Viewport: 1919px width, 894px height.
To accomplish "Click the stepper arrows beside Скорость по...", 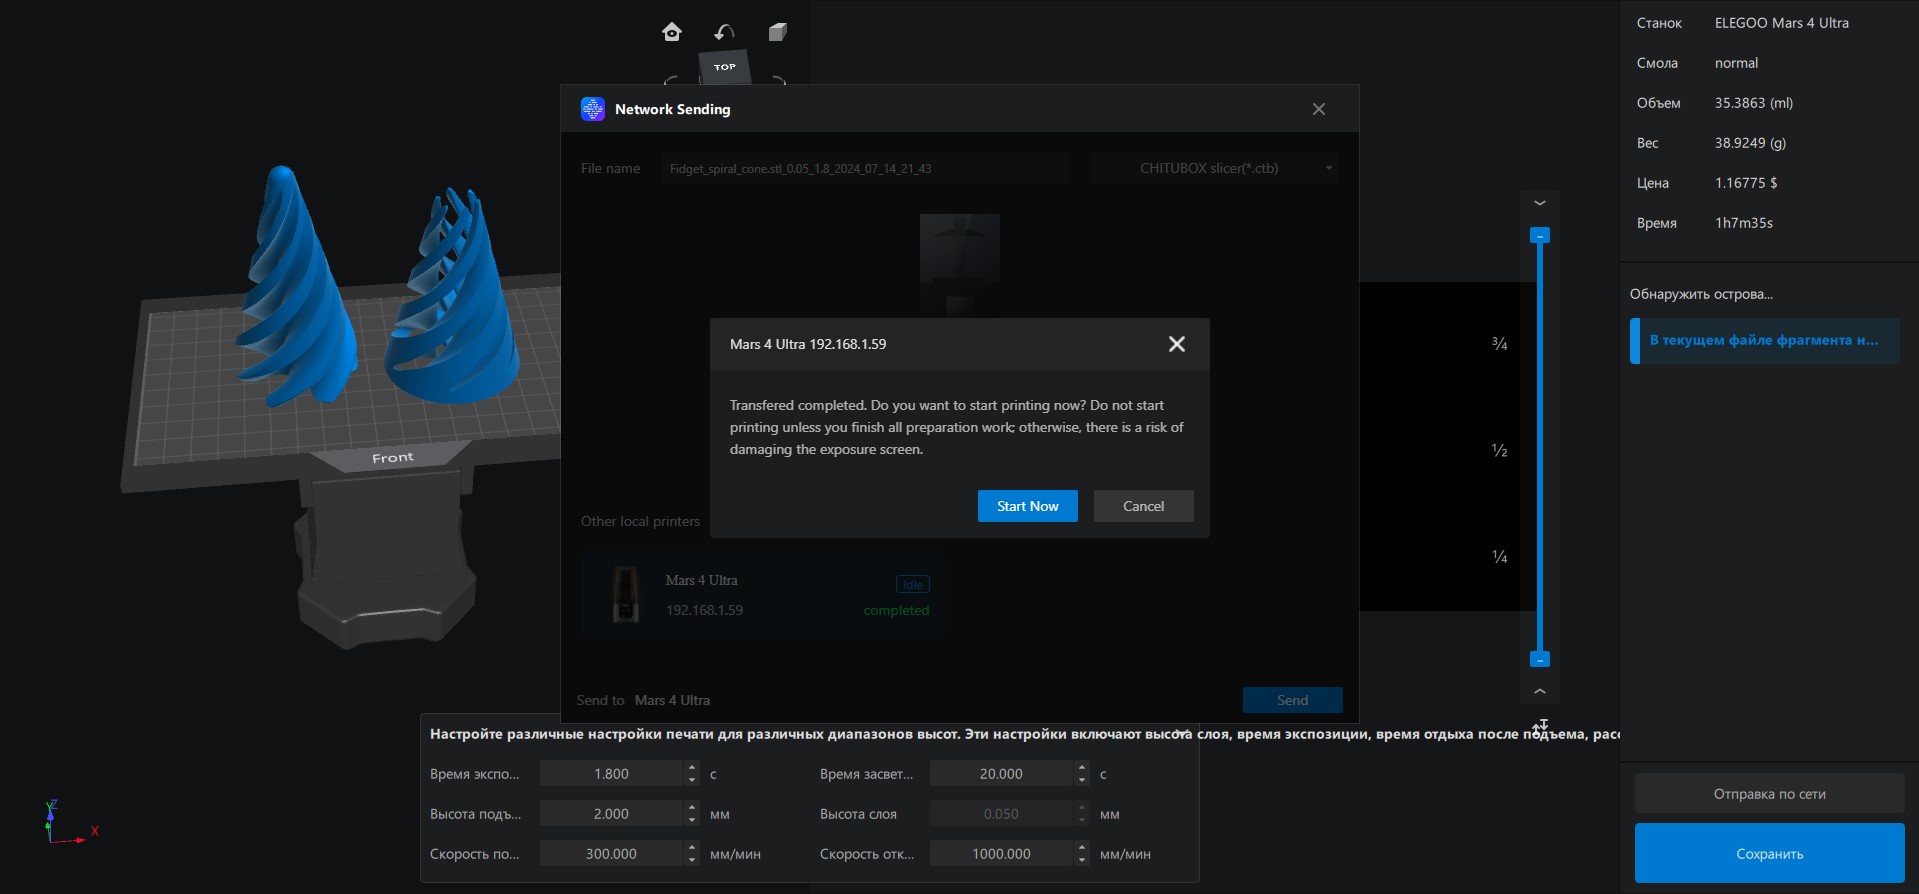I will pyautogui.click(x=692, y=854).
